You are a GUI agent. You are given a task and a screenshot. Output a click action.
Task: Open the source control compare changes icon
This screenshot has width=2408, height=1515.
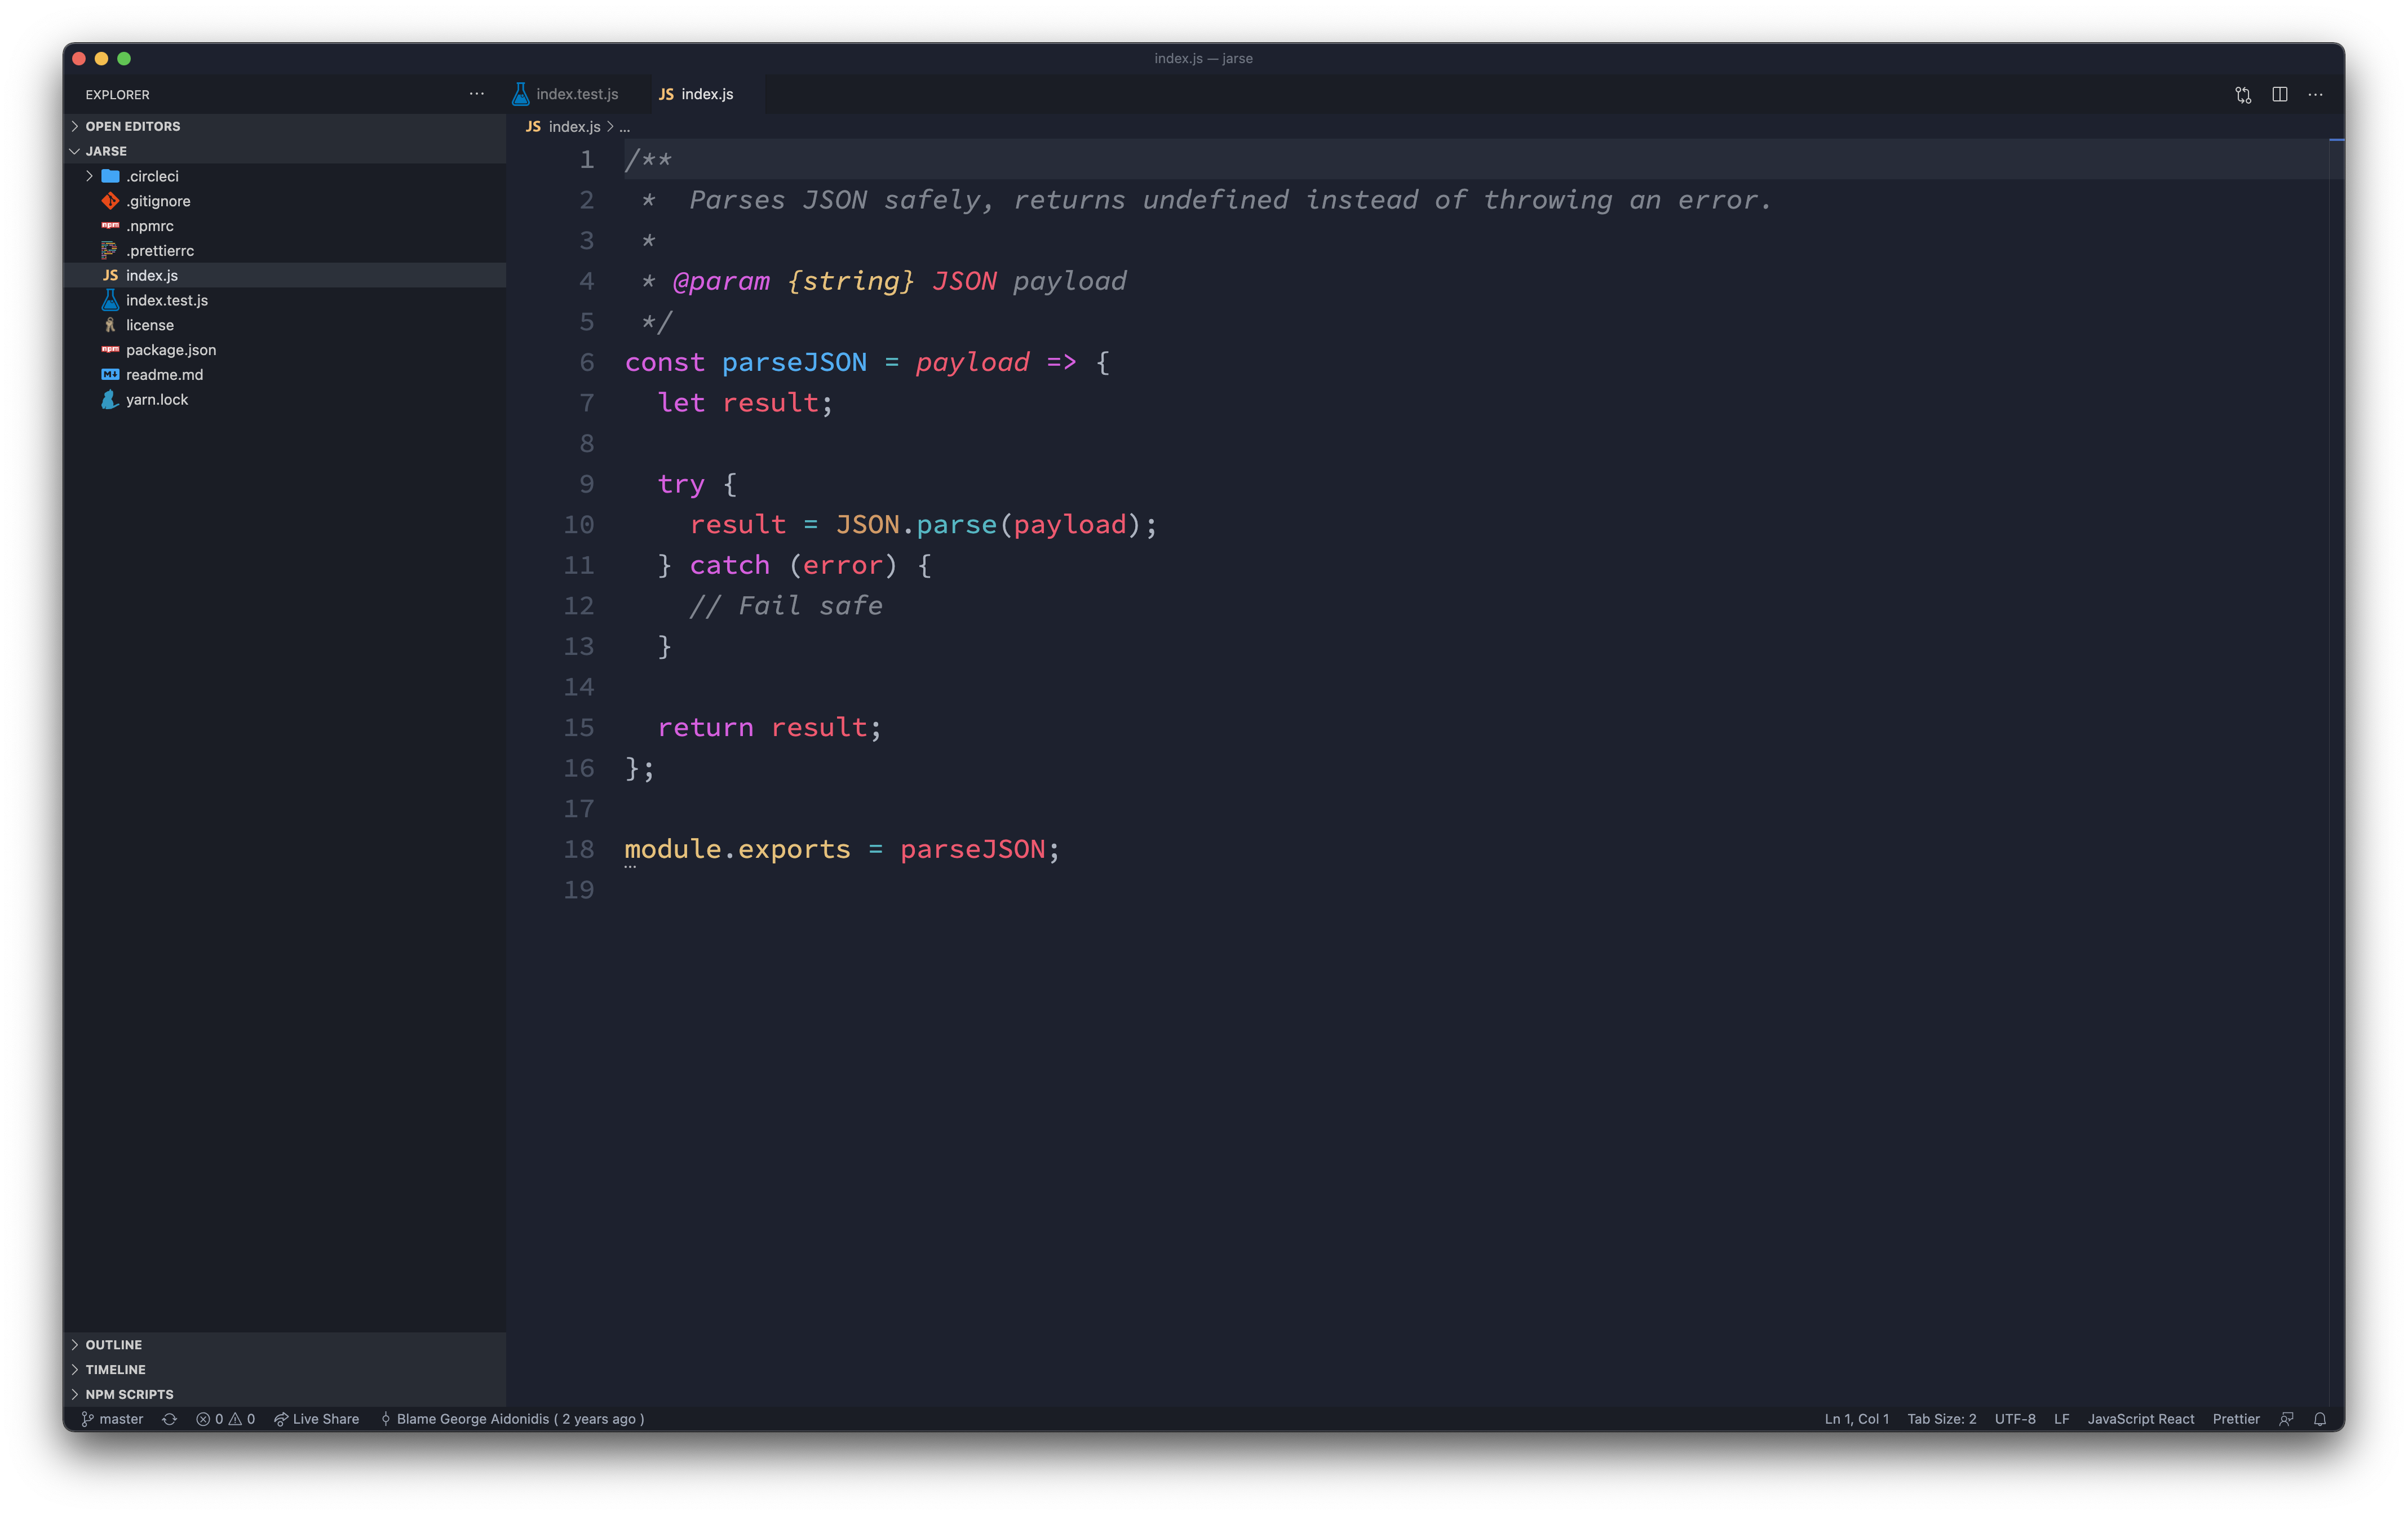pyautogui.click(x=2243, y=94)
